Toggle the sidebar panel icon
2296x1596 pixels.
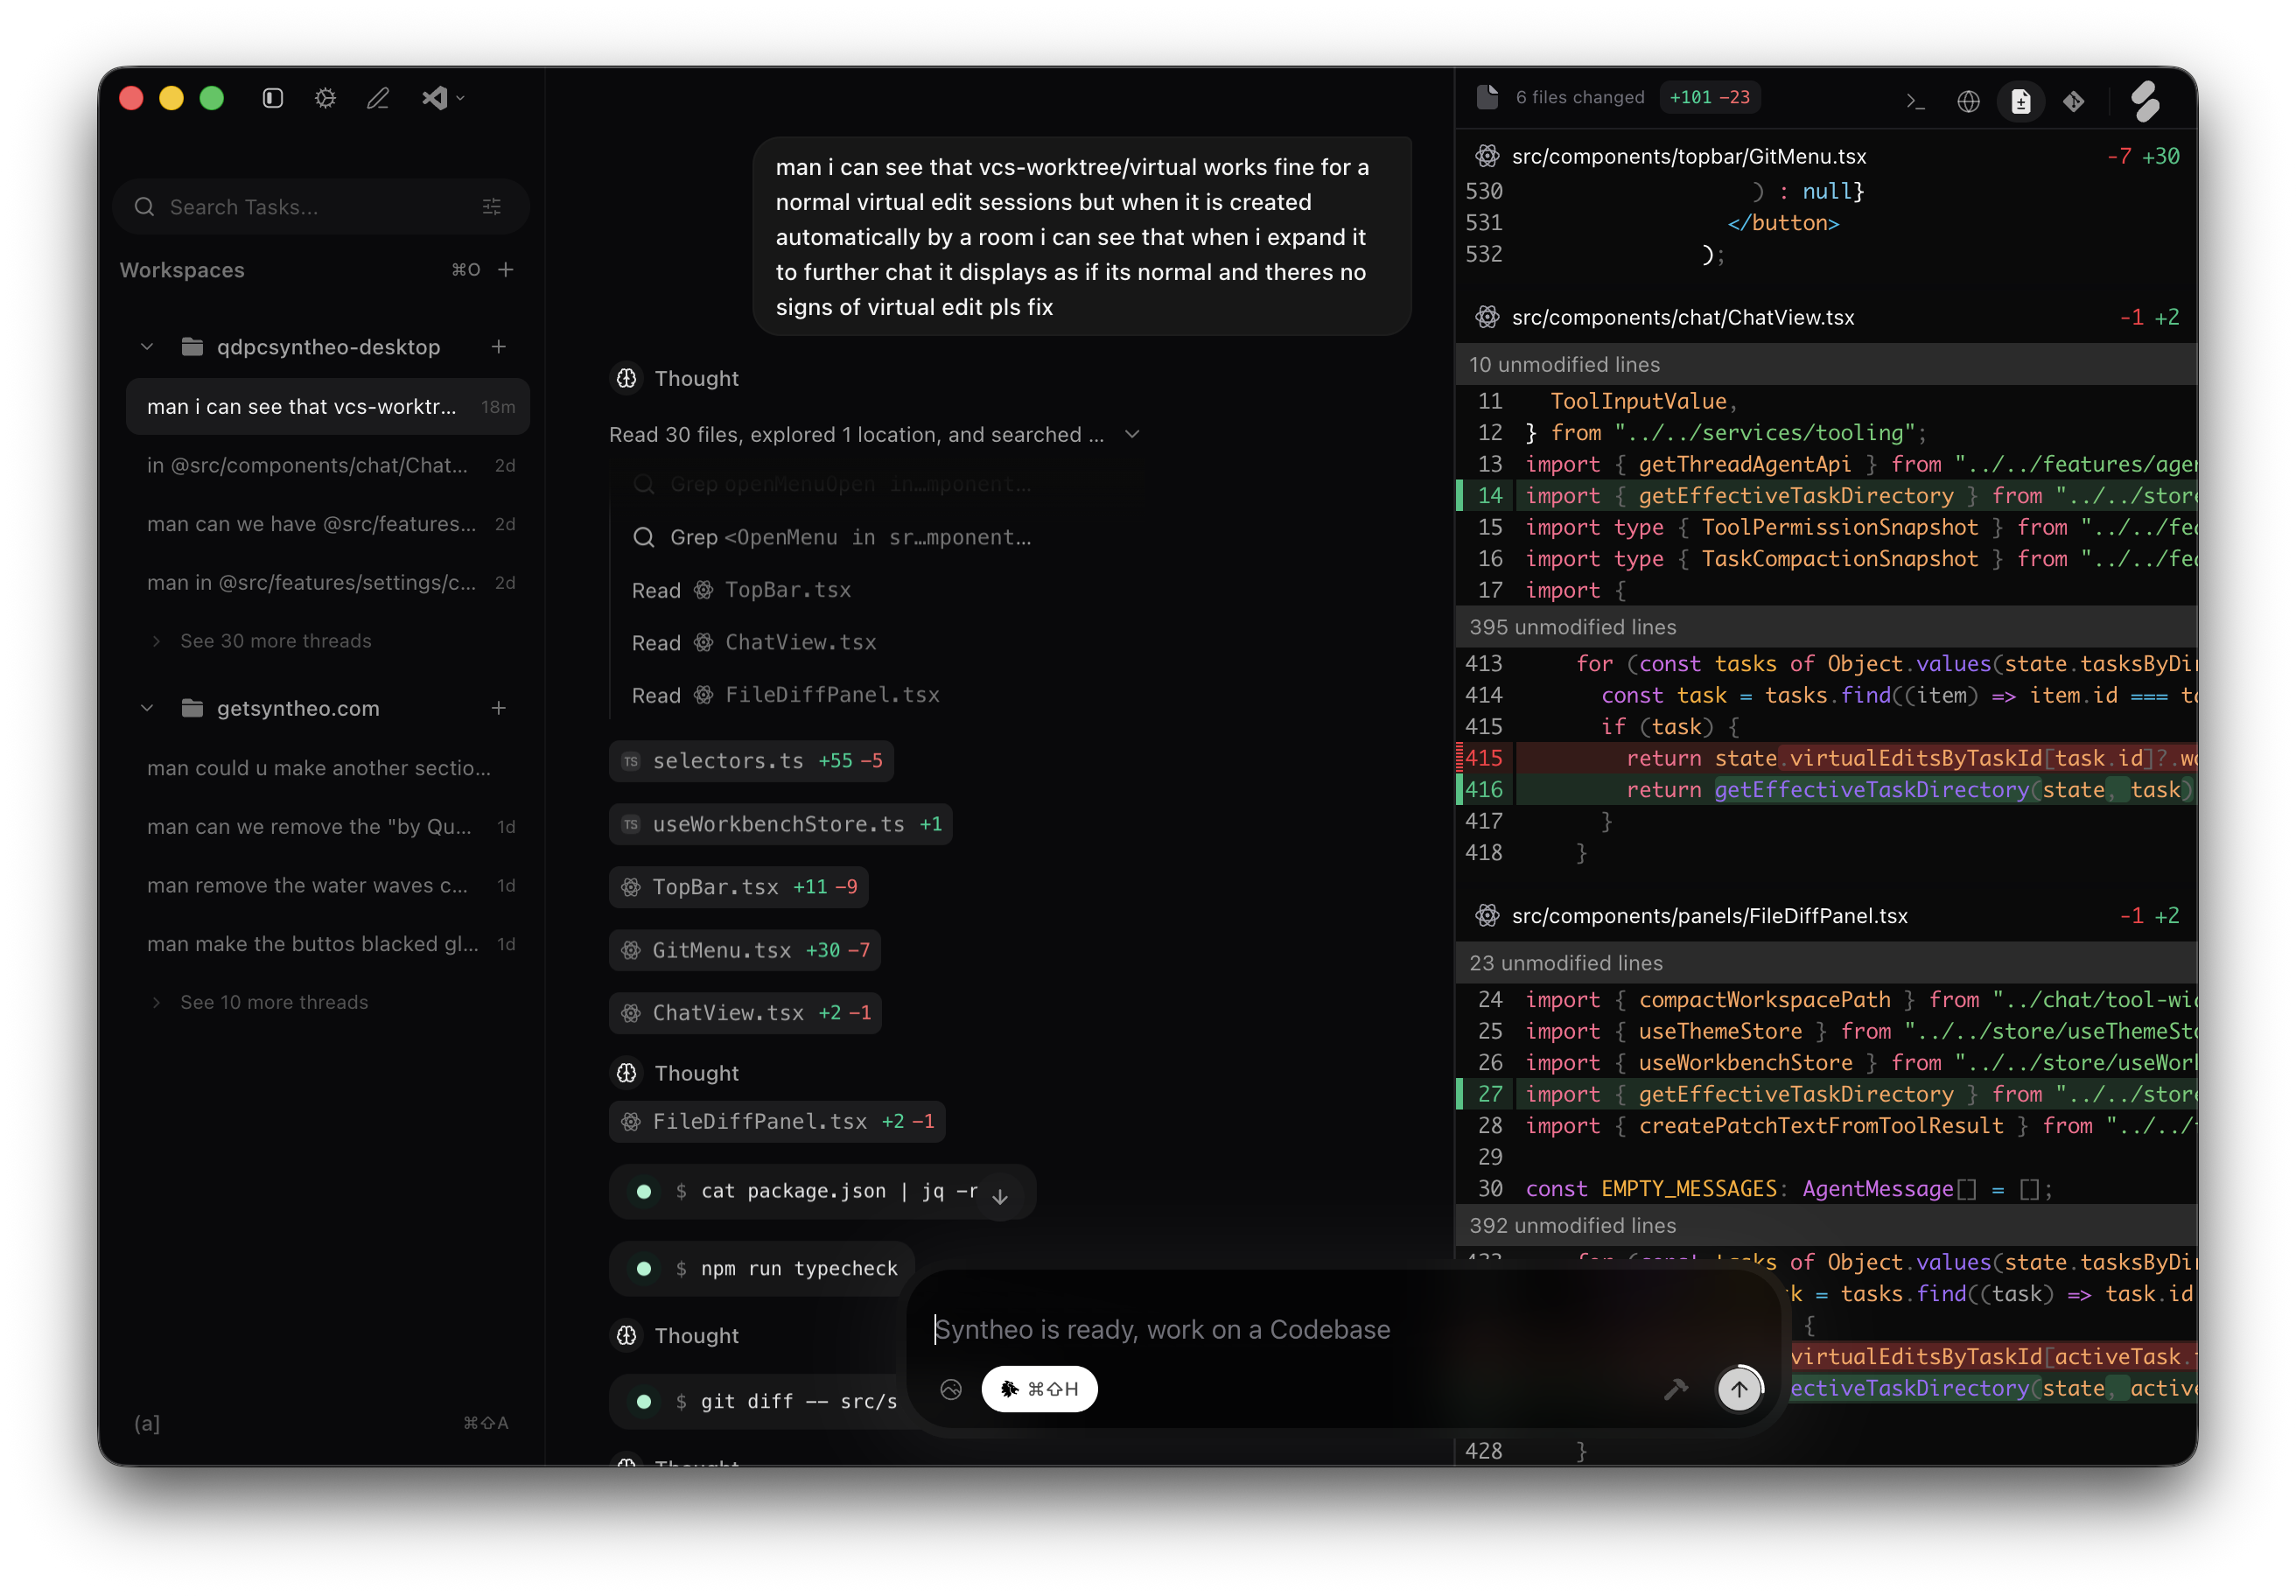[273, 98]
